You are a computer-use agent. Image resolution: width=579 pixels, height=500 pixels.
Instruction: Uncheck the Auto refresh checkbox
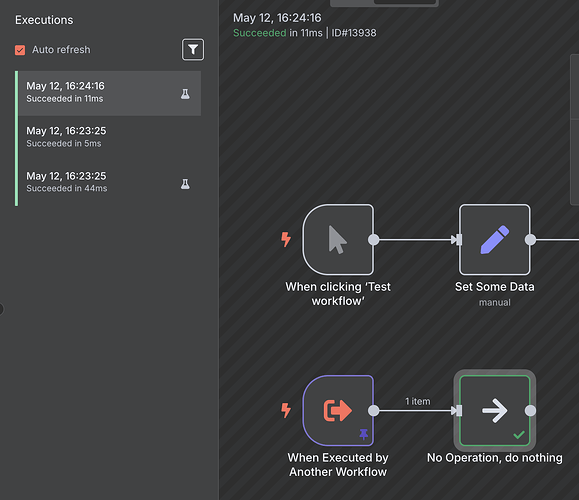point(20,50)
